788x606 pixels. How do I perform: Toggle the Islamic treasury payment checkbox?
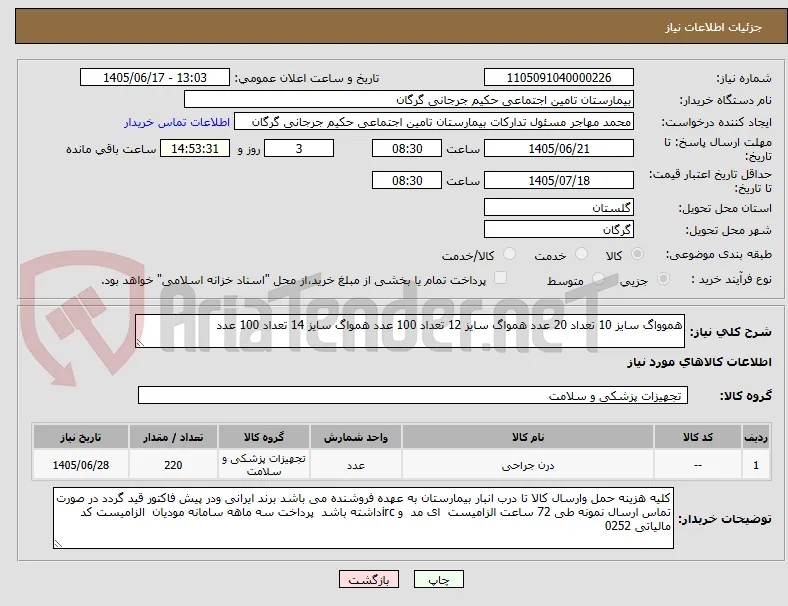(501, 278)
